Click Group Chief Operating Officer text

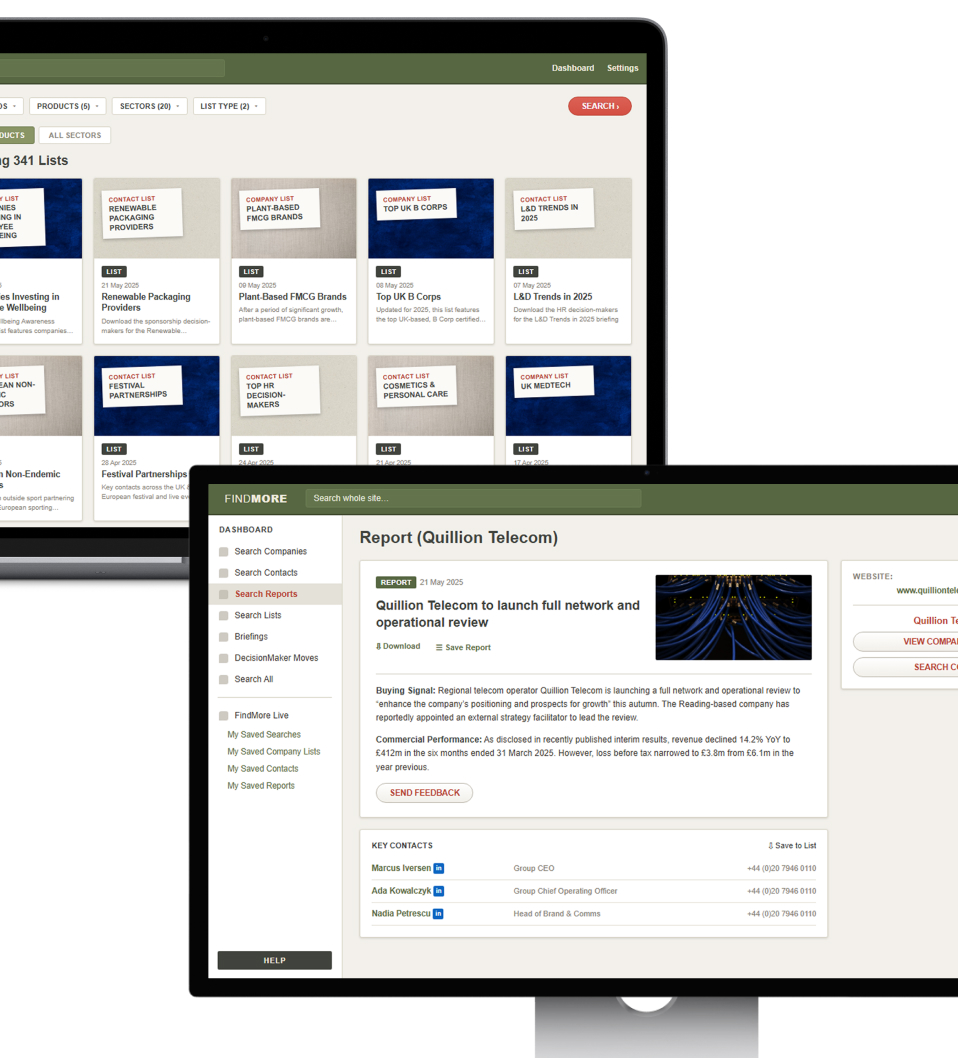(565, 891)
